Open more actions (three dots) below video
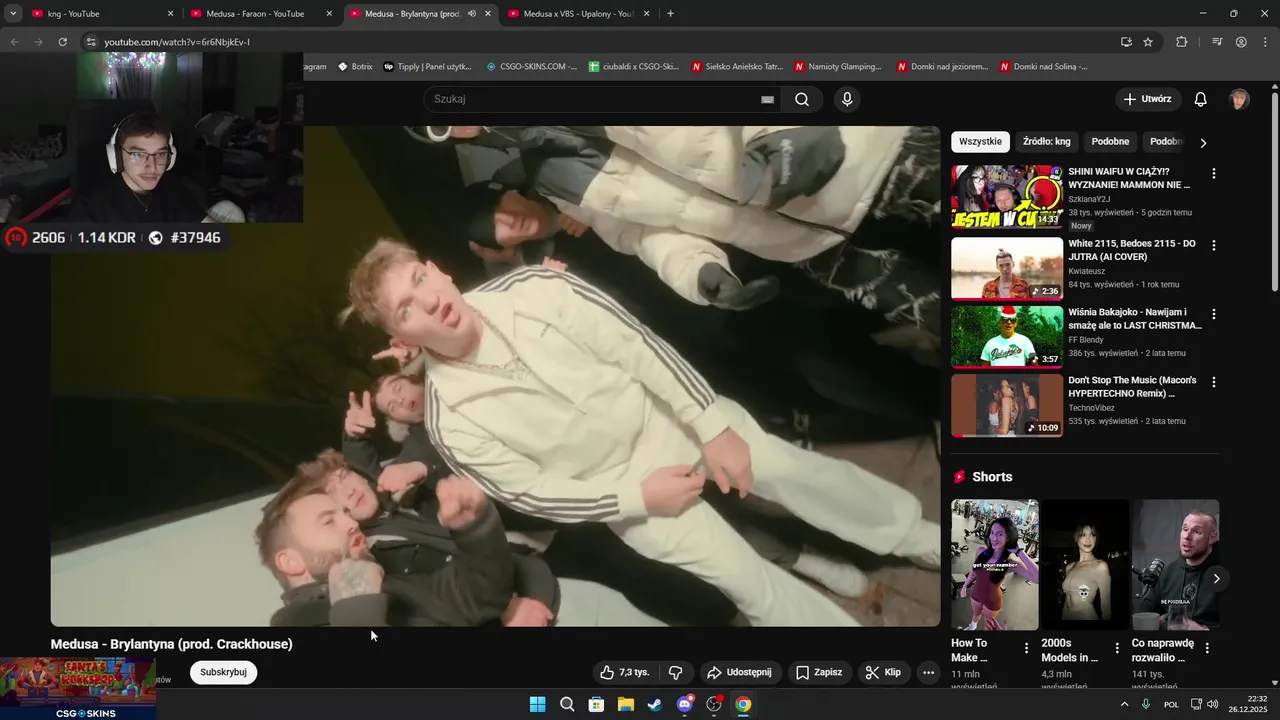 click(x=928, y=672)
